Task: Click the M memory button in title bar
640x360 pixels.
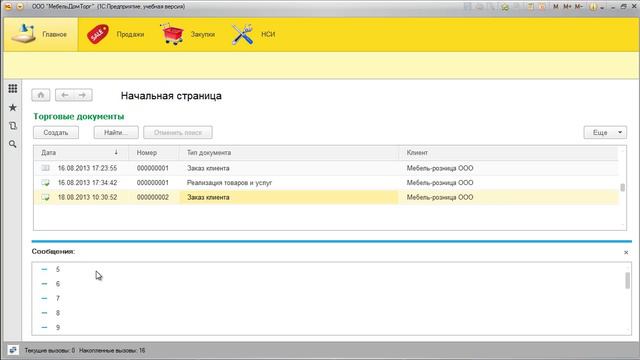Action: 556,7
